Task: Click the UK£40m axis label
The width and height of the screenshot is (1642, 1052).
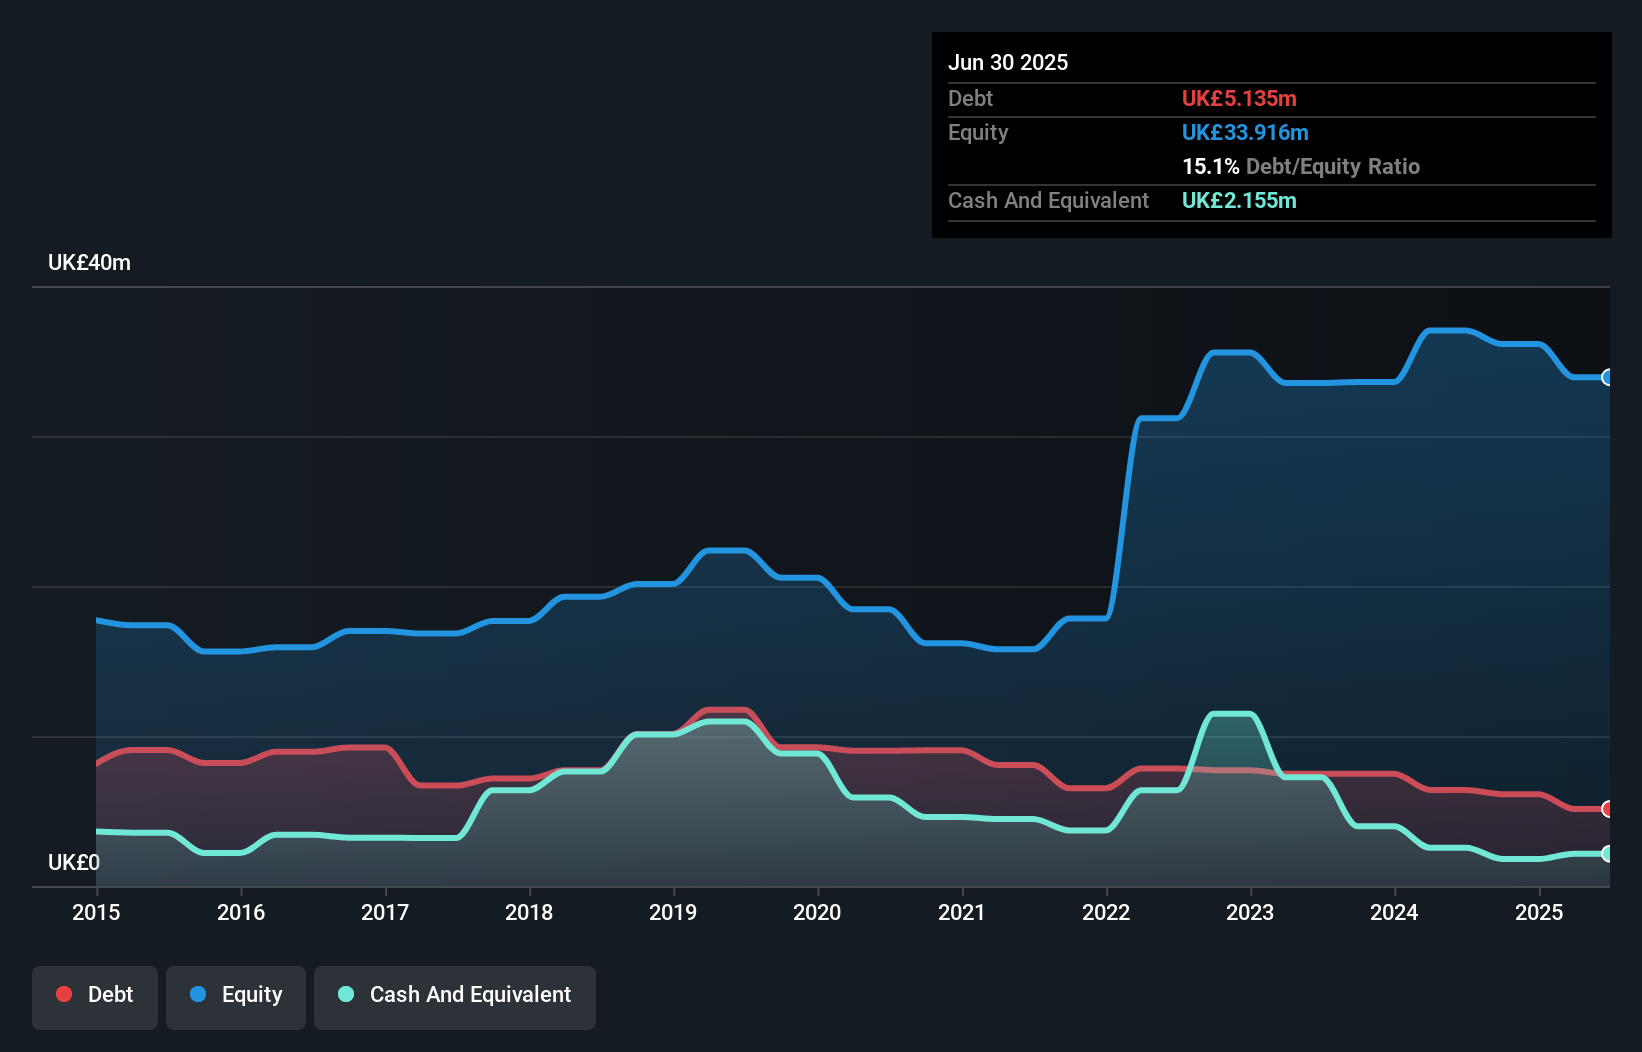Action: click(x=88, y=262)
